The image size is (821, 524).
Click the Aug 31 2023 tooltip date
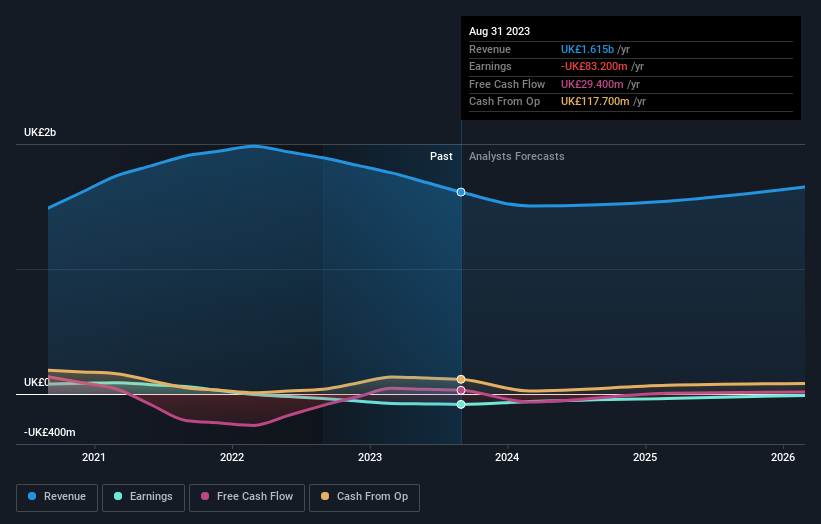500,31
